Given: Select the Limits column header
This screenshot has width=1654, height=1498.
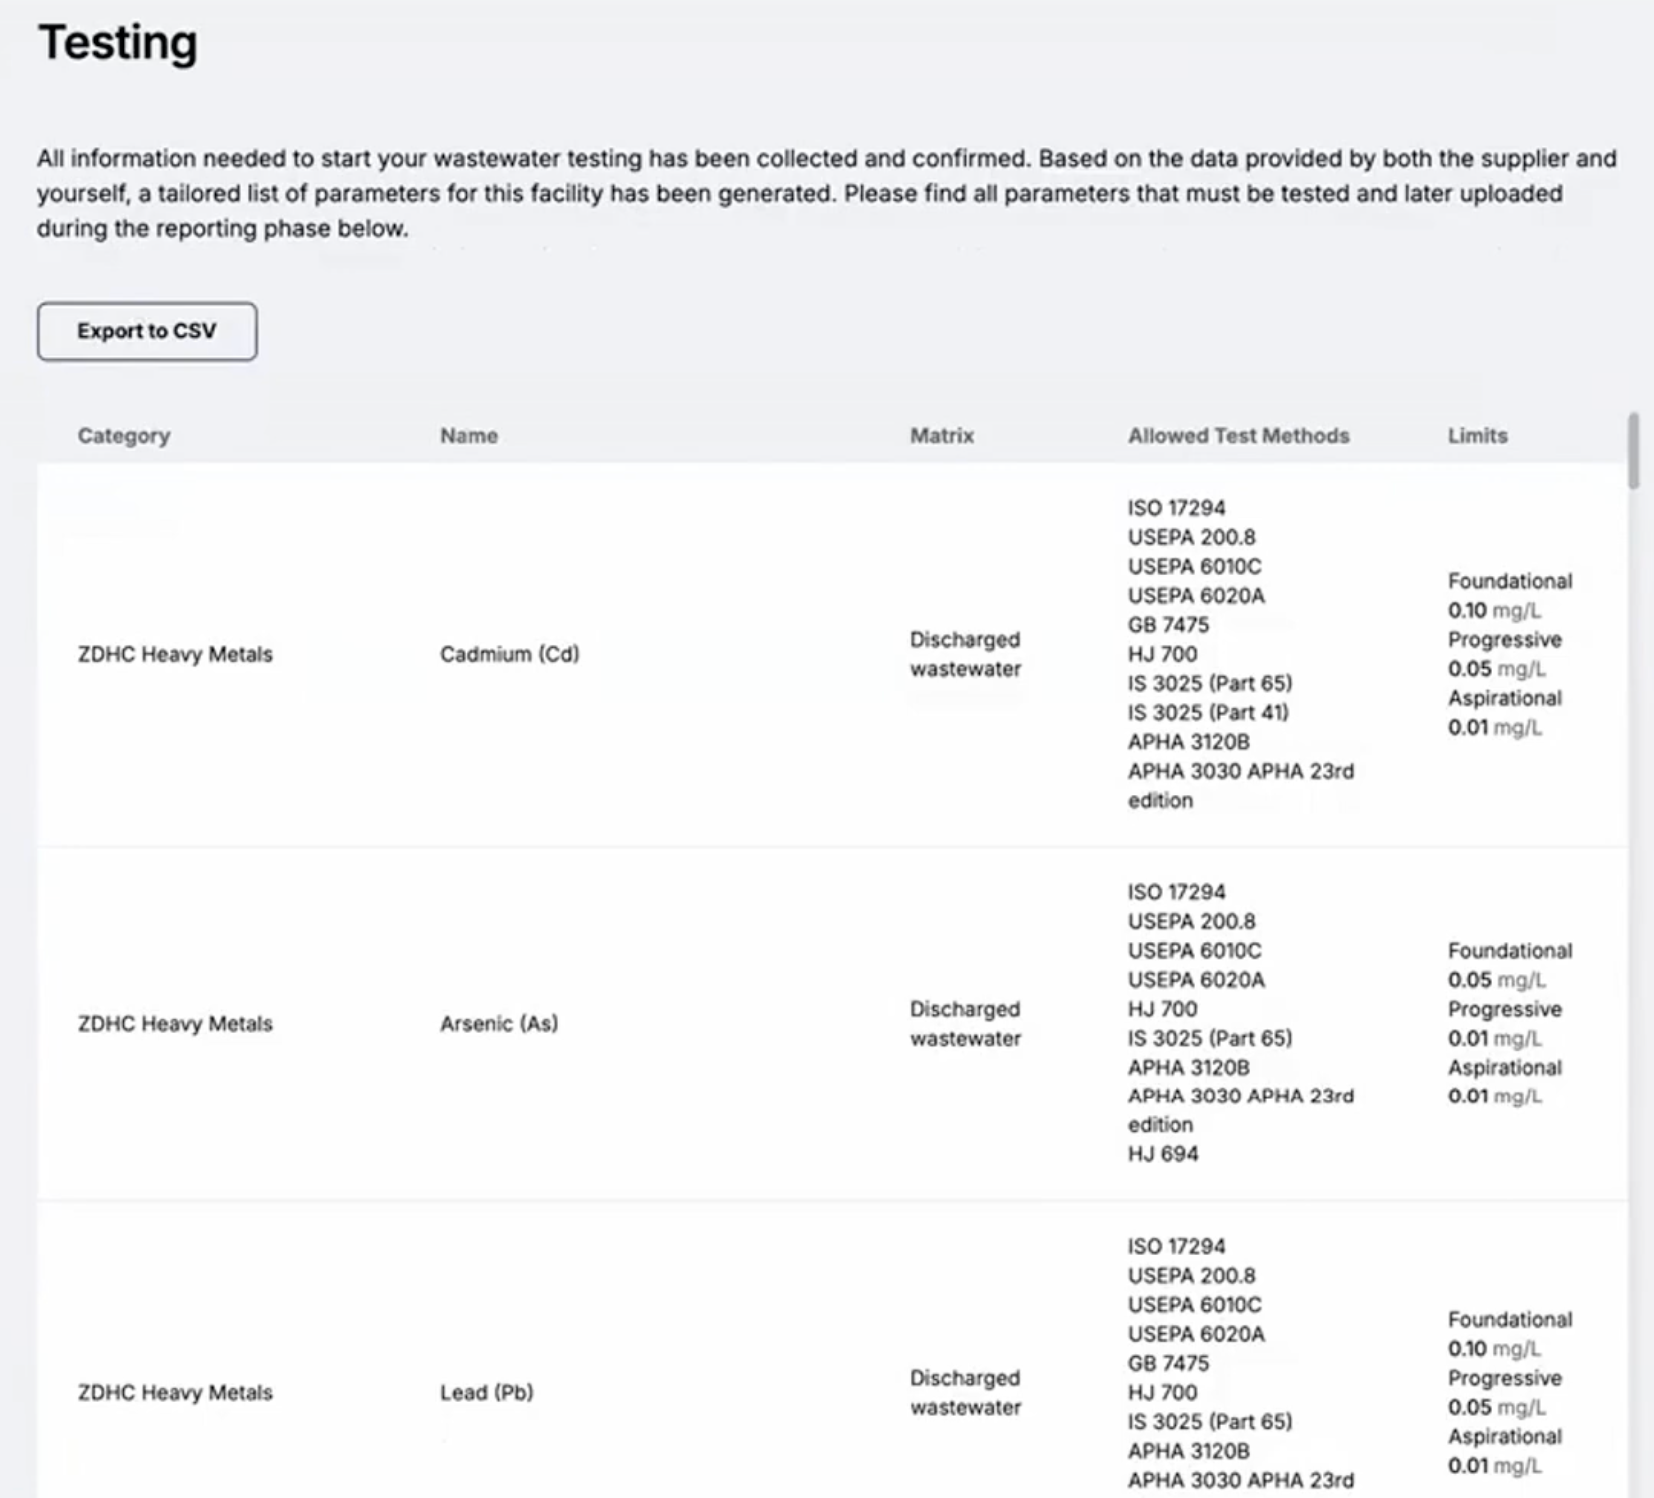Looking at the screenshot, I should (1478, 436).
